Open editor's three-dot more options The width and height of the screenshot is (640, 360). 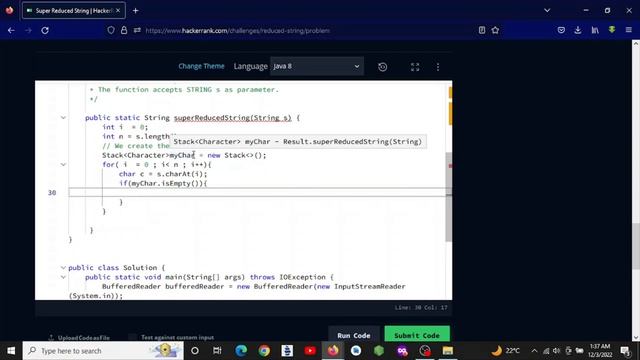click(438, 67)
